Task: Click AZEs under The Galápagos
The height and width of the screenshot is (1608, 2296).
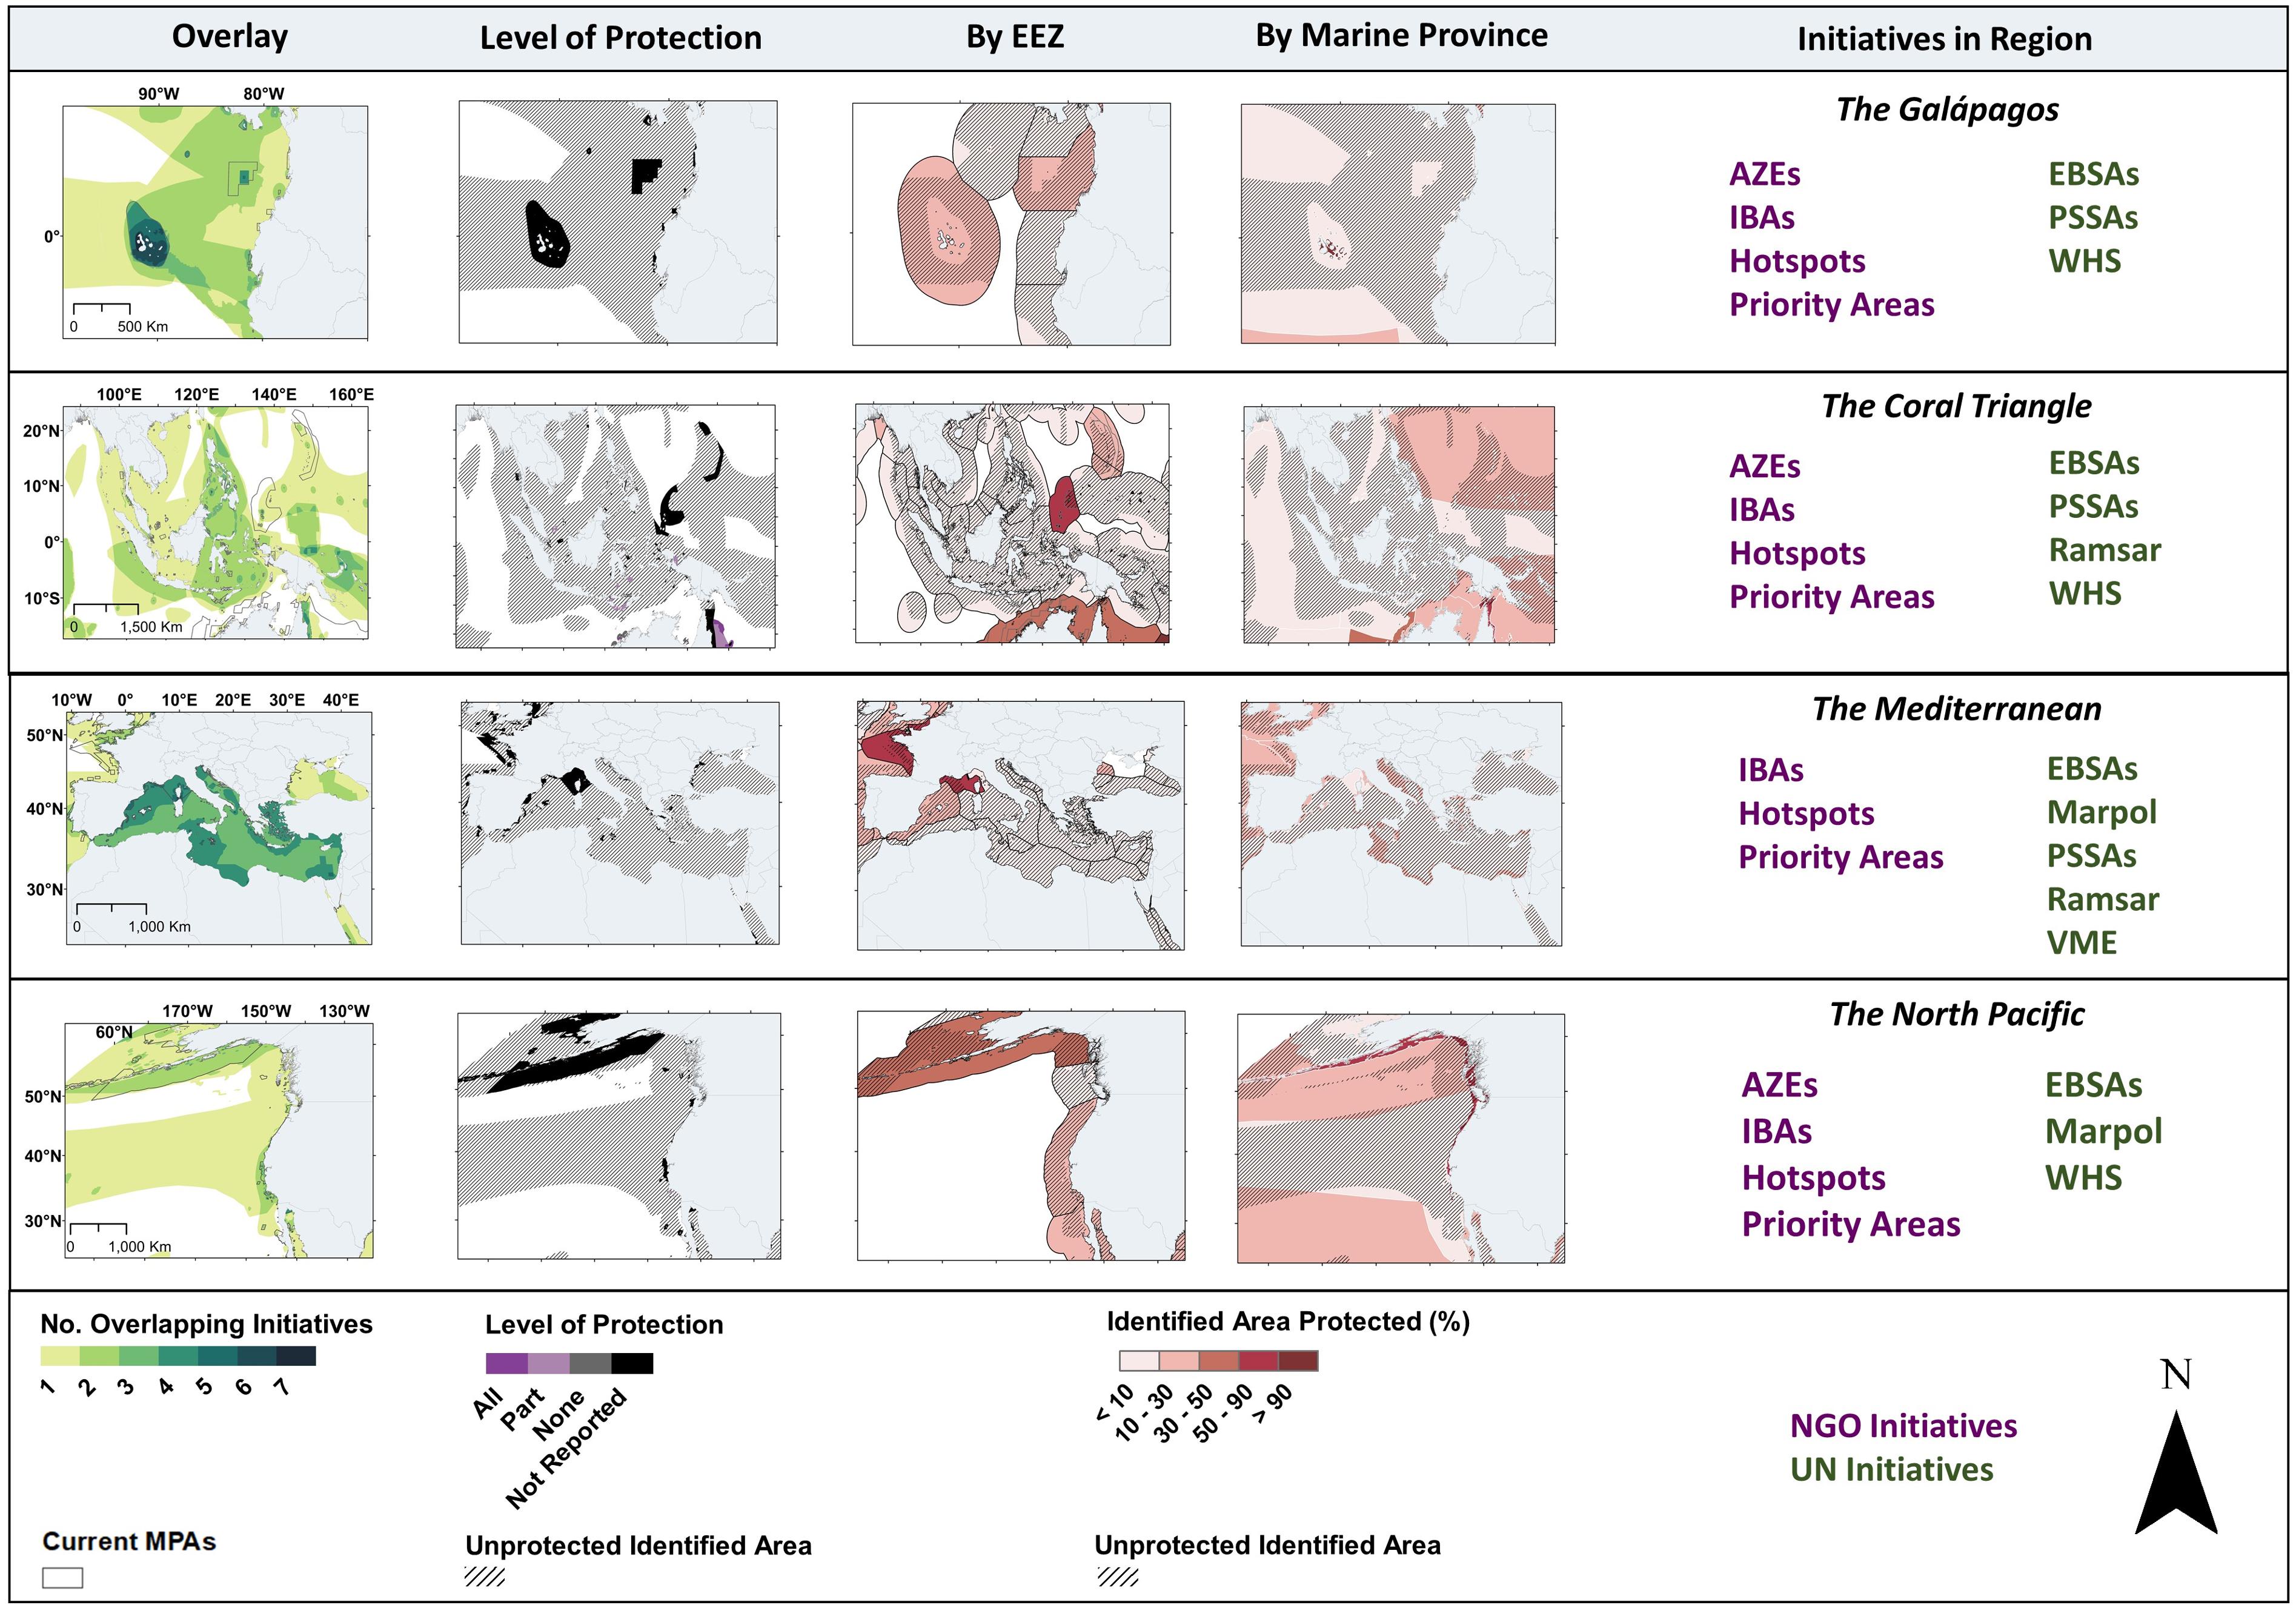Action: coord(1765,174)
